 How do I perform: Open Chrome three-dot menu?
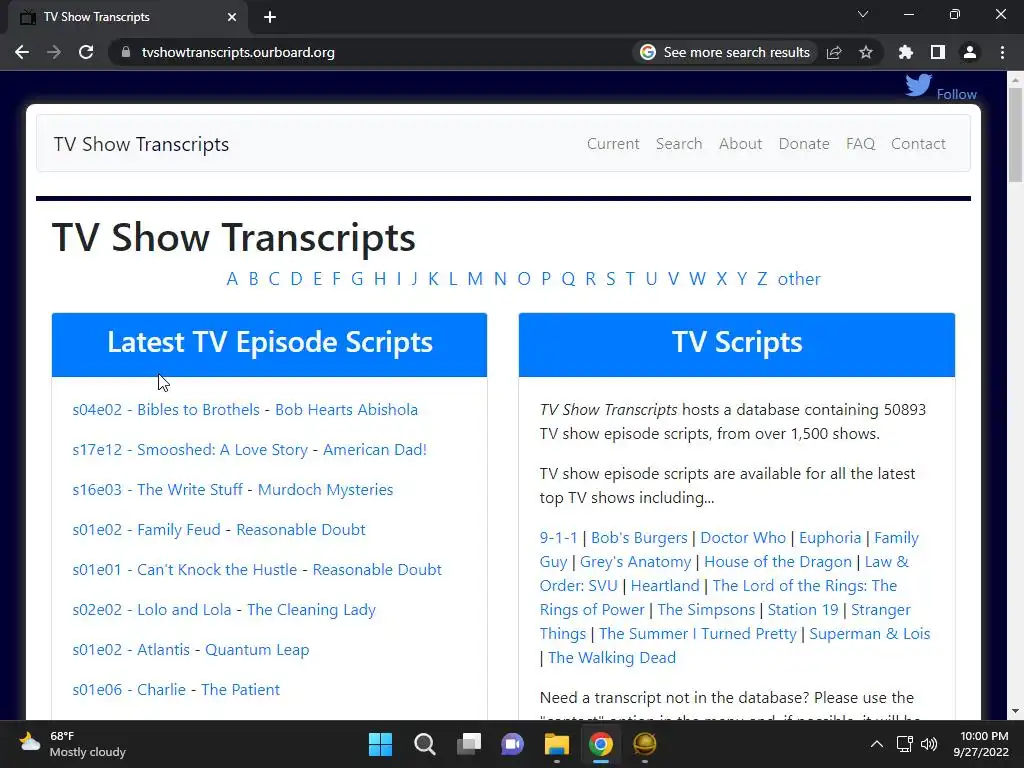tap(1002, 52)
